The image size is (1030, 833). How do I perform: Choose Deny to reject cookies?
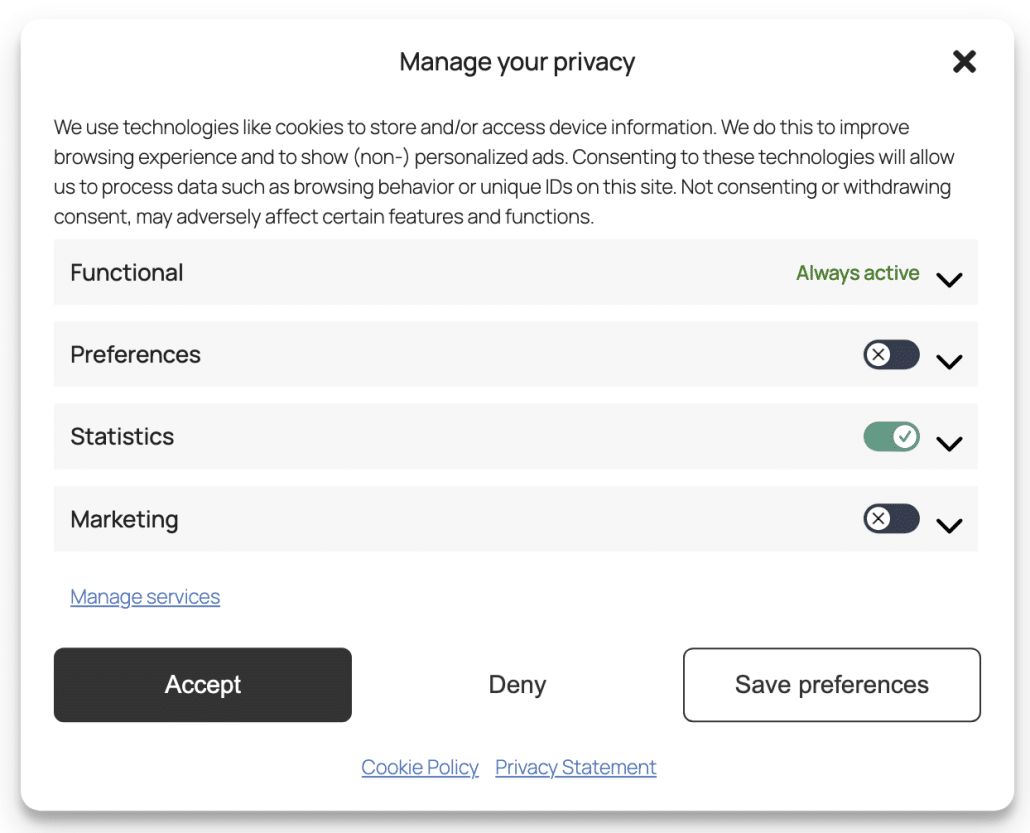pos(517,685)
